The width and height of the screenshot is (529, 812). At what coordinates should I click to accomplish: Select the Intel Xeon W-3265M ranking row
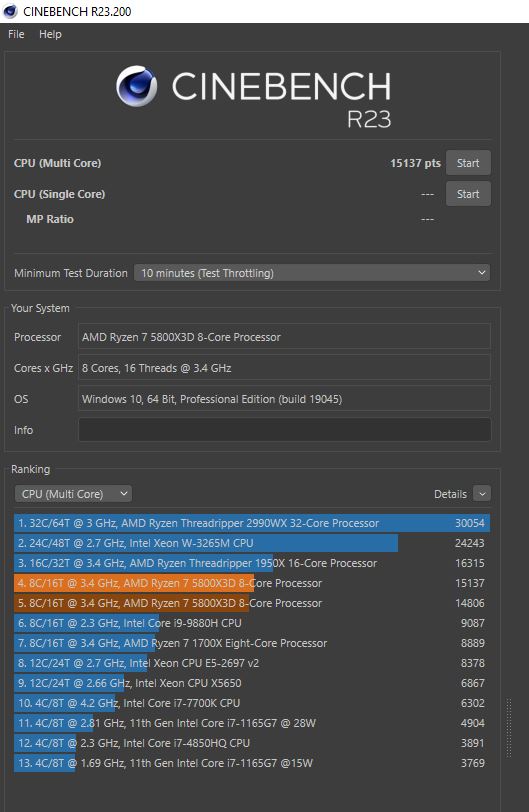(x=252, y=543)
